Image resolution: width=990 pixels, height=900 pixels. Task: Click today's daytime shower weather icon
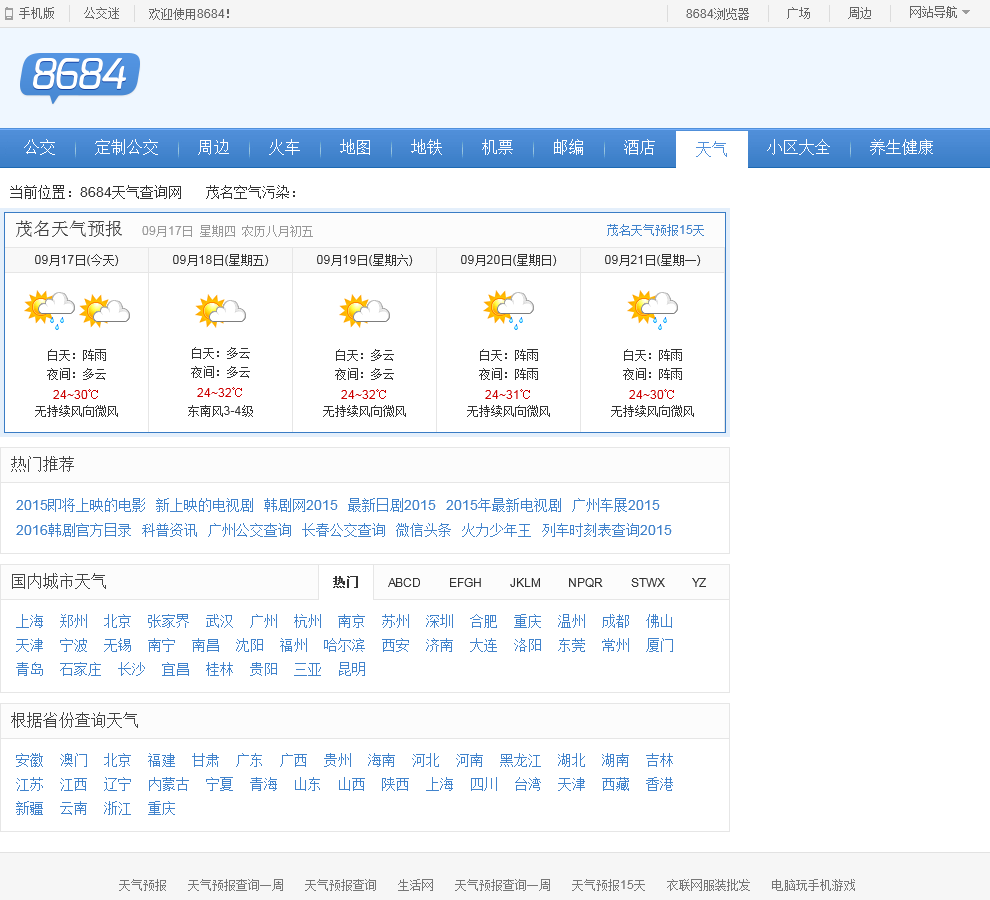pyautogui.click(x=50, y=310)
